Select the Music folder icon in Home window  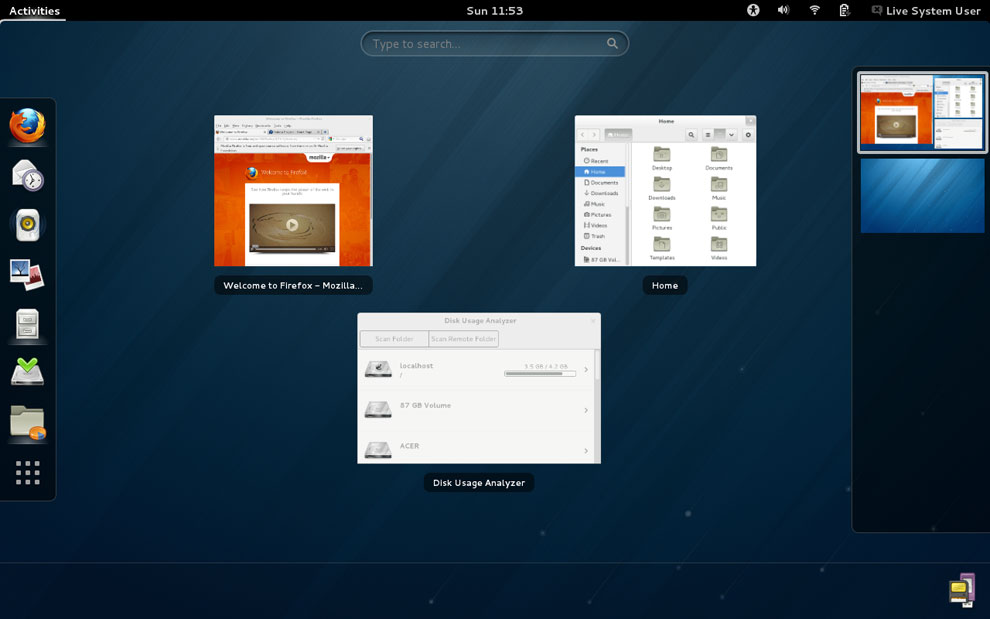[x=719, y=184]
